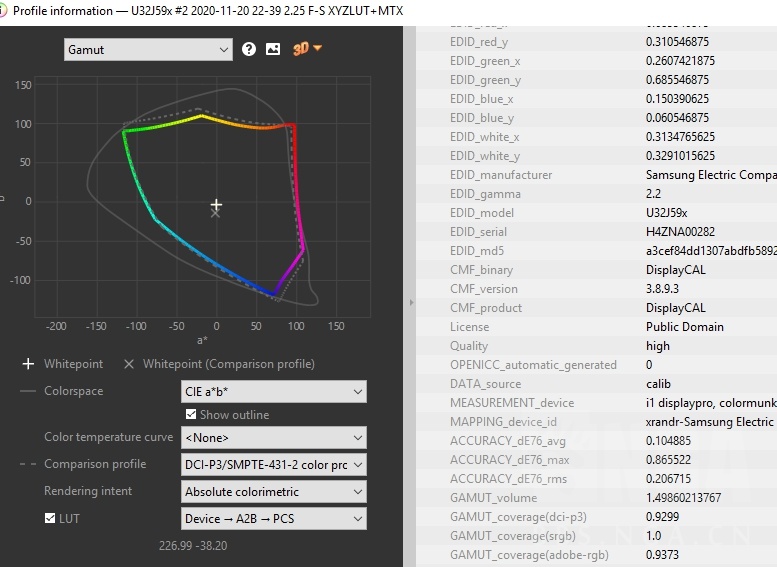
Task: Click the orange 3D view icon
Action: pyautogui.click(x=306, y=49)
